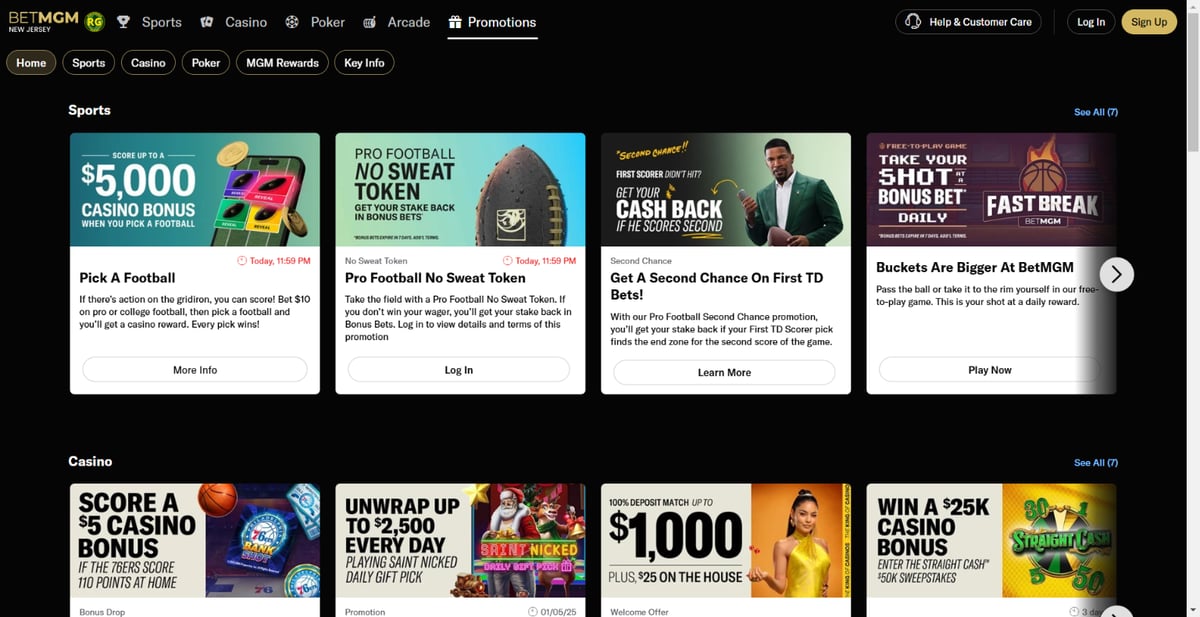Click the "Buckets Are Bigger At BetMGM" title
Screen dimensions: 1200x617
[x=974, y=267]
